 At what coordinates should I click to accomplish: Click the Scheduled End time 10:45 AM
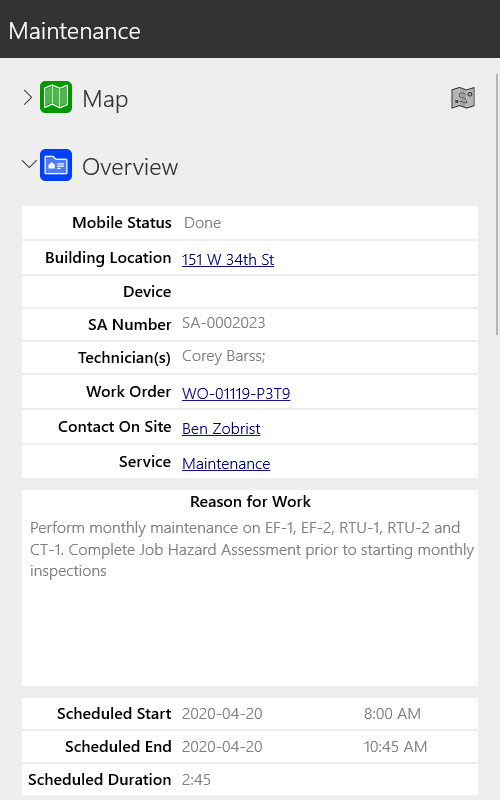tap(395, 746)
